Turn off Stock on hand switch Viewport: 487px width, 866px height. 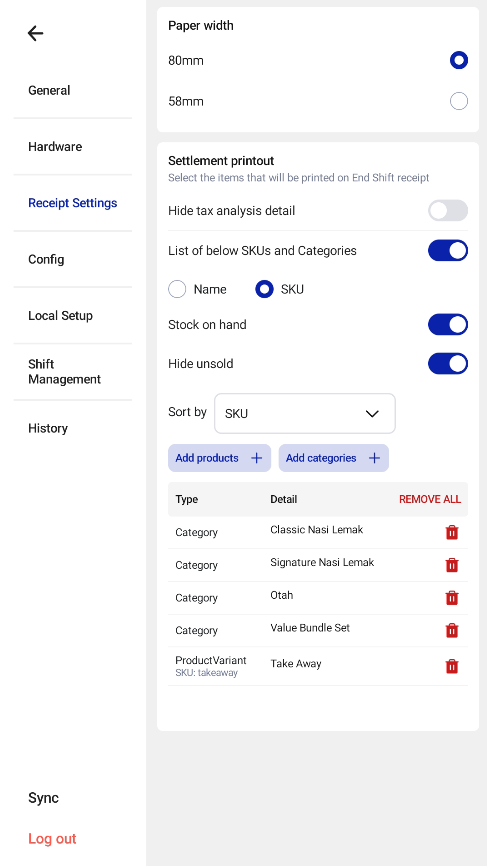[448, 324]
